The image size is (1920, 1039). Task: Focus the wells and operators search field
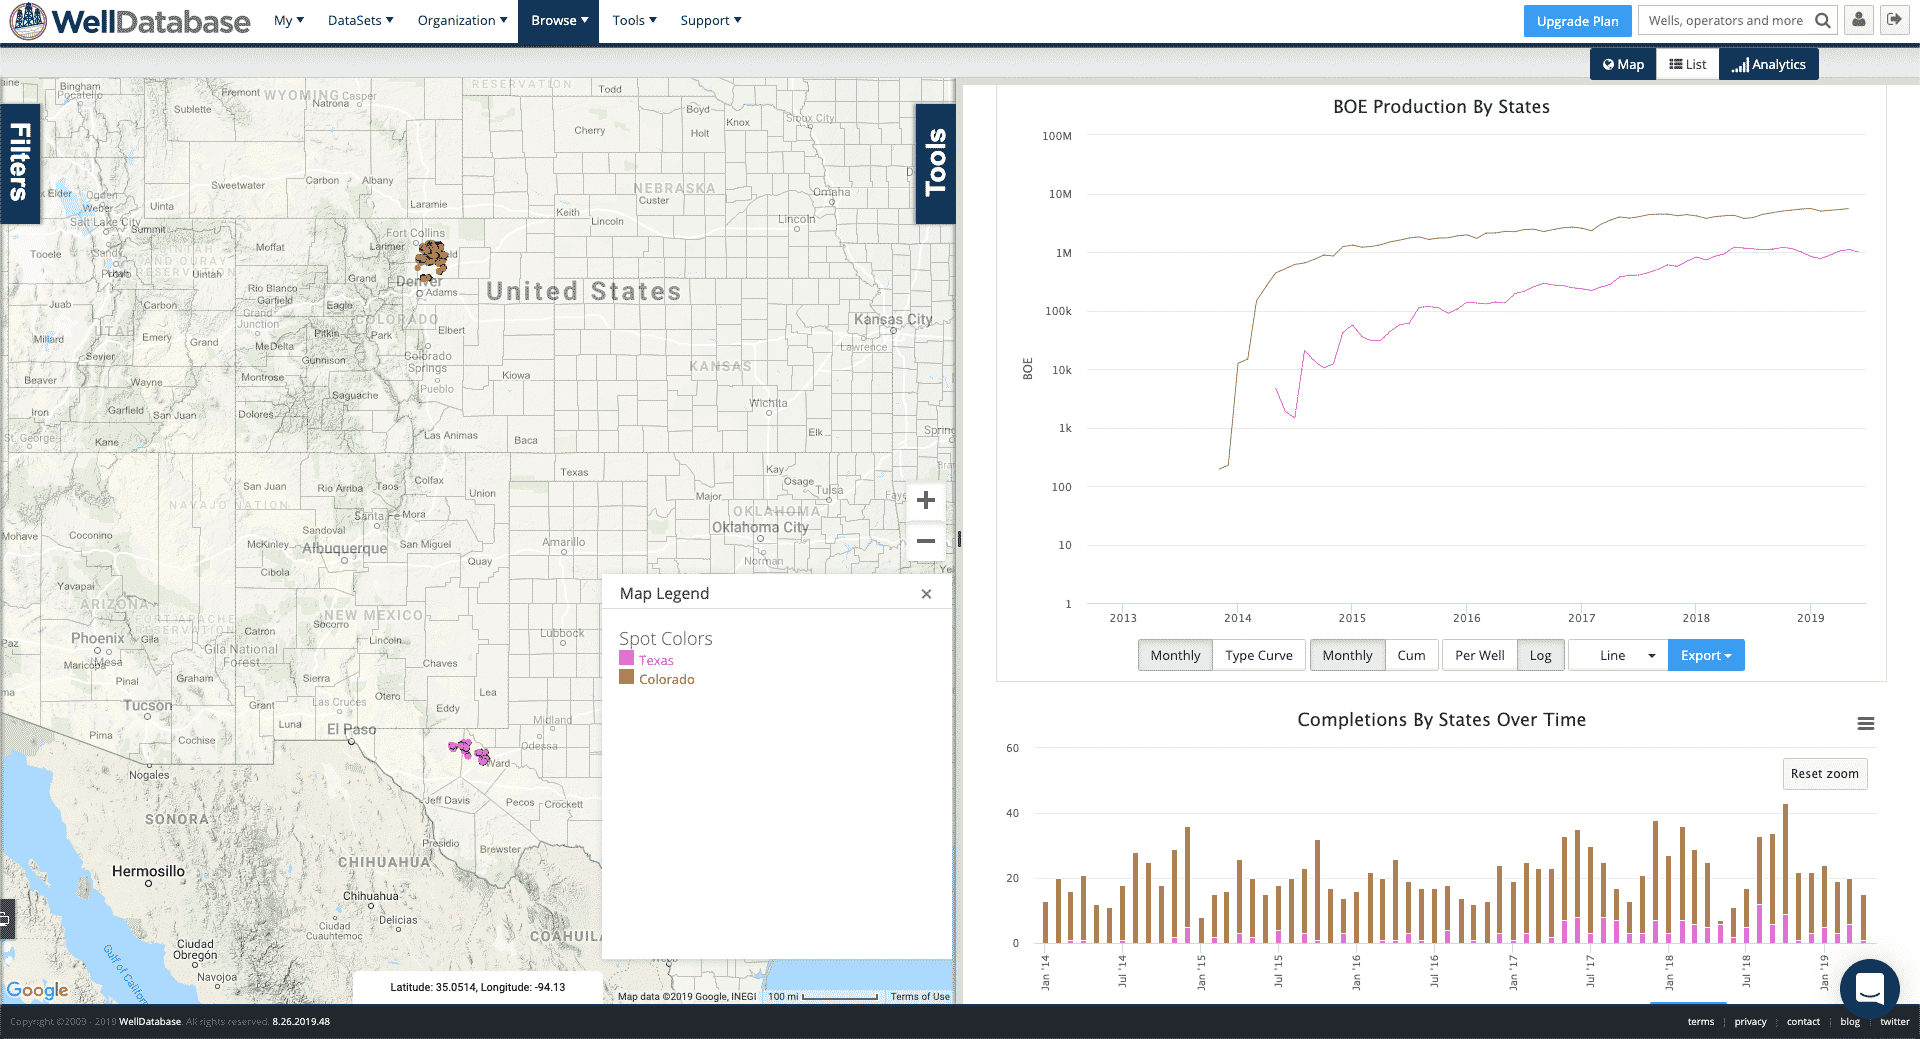pos(1725,20)
